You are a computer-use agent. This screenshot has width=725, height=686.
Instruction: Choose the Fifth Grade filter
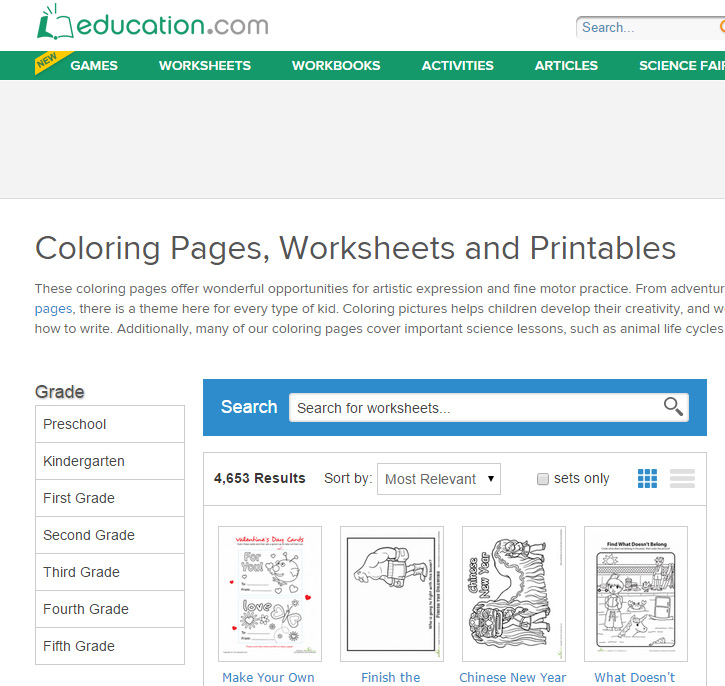click(x=110, y=646)
